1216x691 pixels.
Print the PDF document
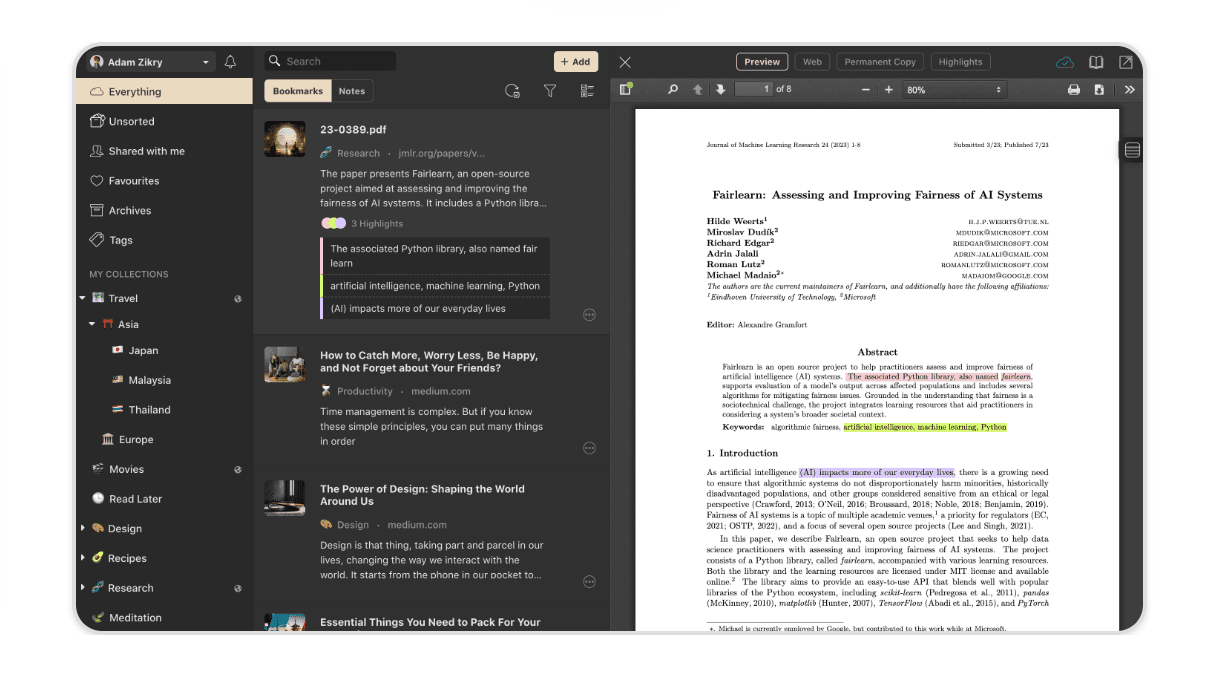(x=1074, y=89)
